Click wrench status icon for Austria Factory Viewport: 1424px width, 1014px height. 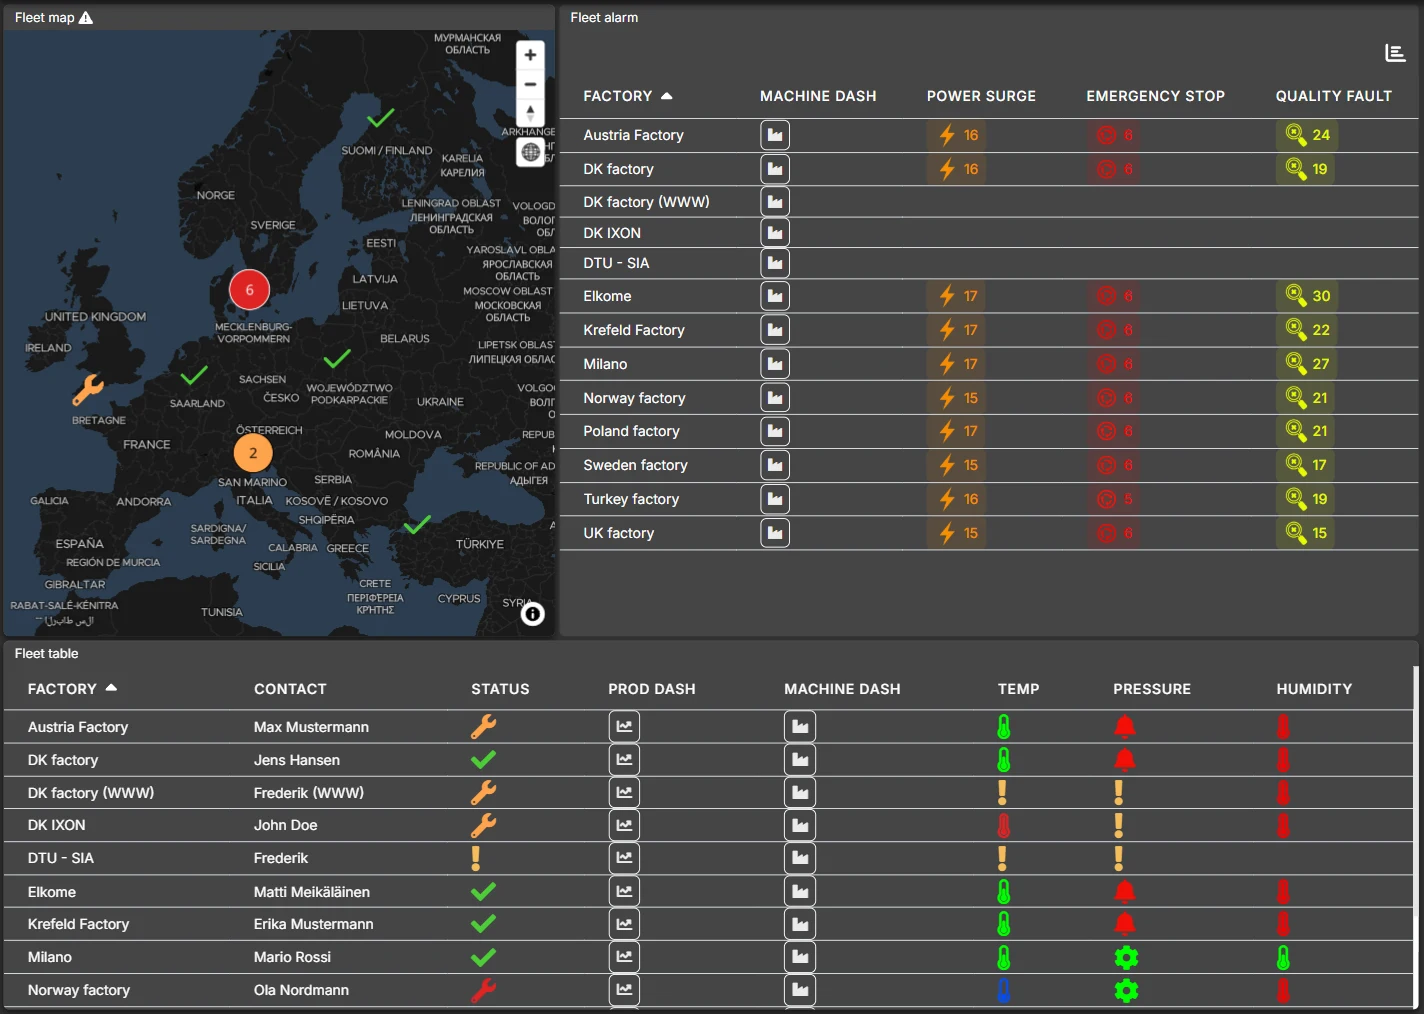click(x=484, y=727)
